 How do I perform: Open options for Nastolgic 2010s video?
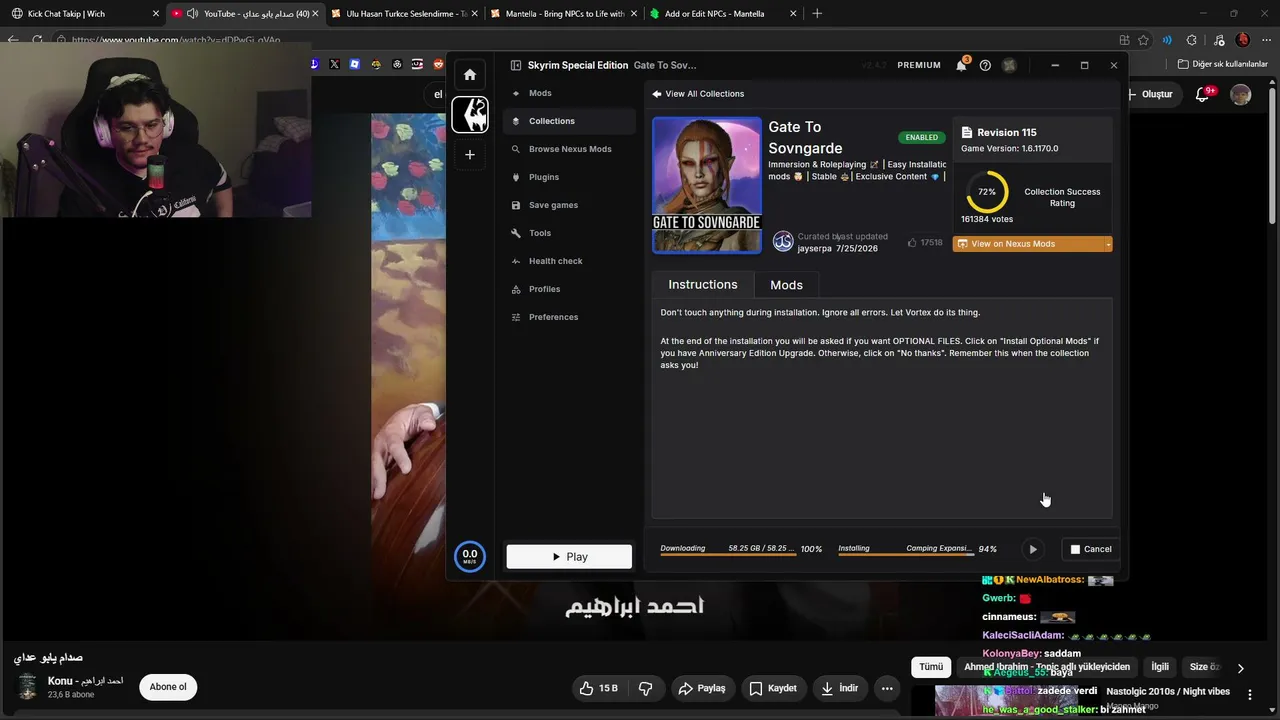[1250, 693]
